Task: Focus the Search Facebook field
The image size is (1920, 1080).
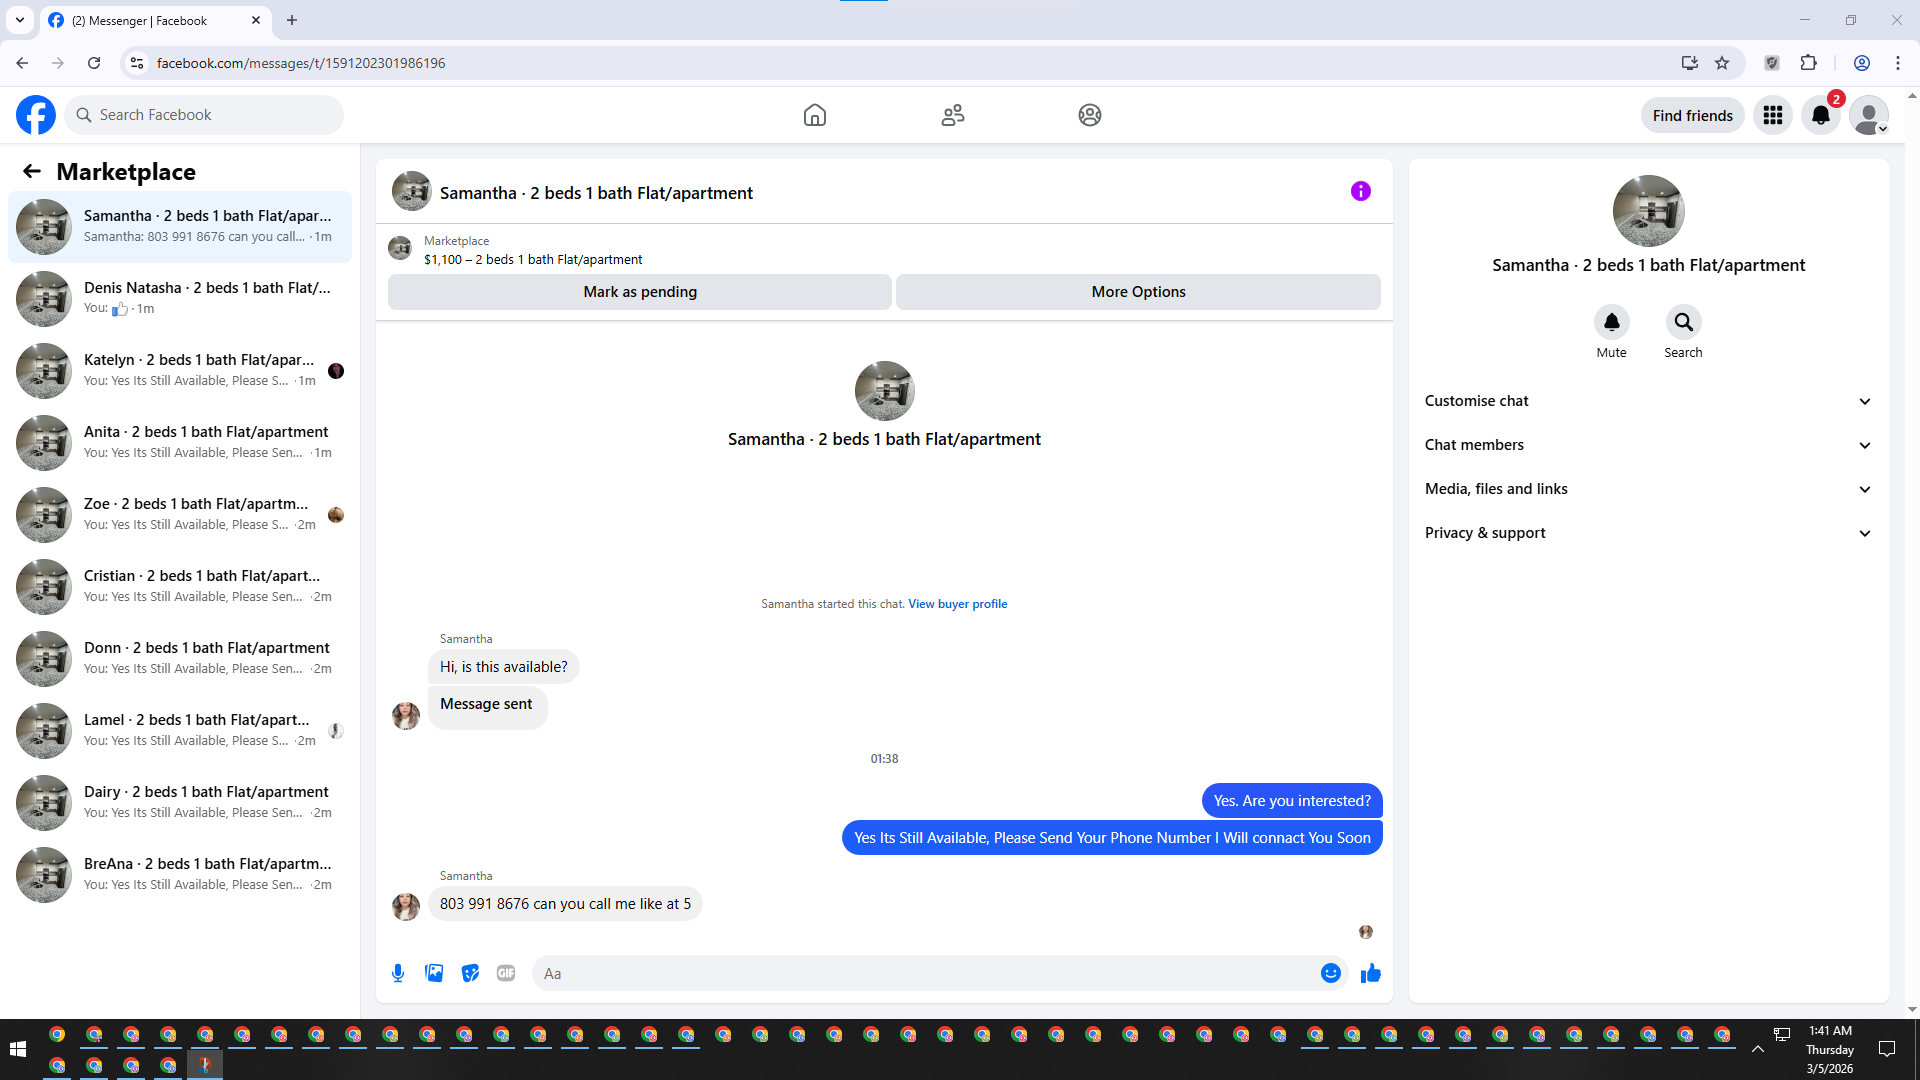Action: coord(204,115)
